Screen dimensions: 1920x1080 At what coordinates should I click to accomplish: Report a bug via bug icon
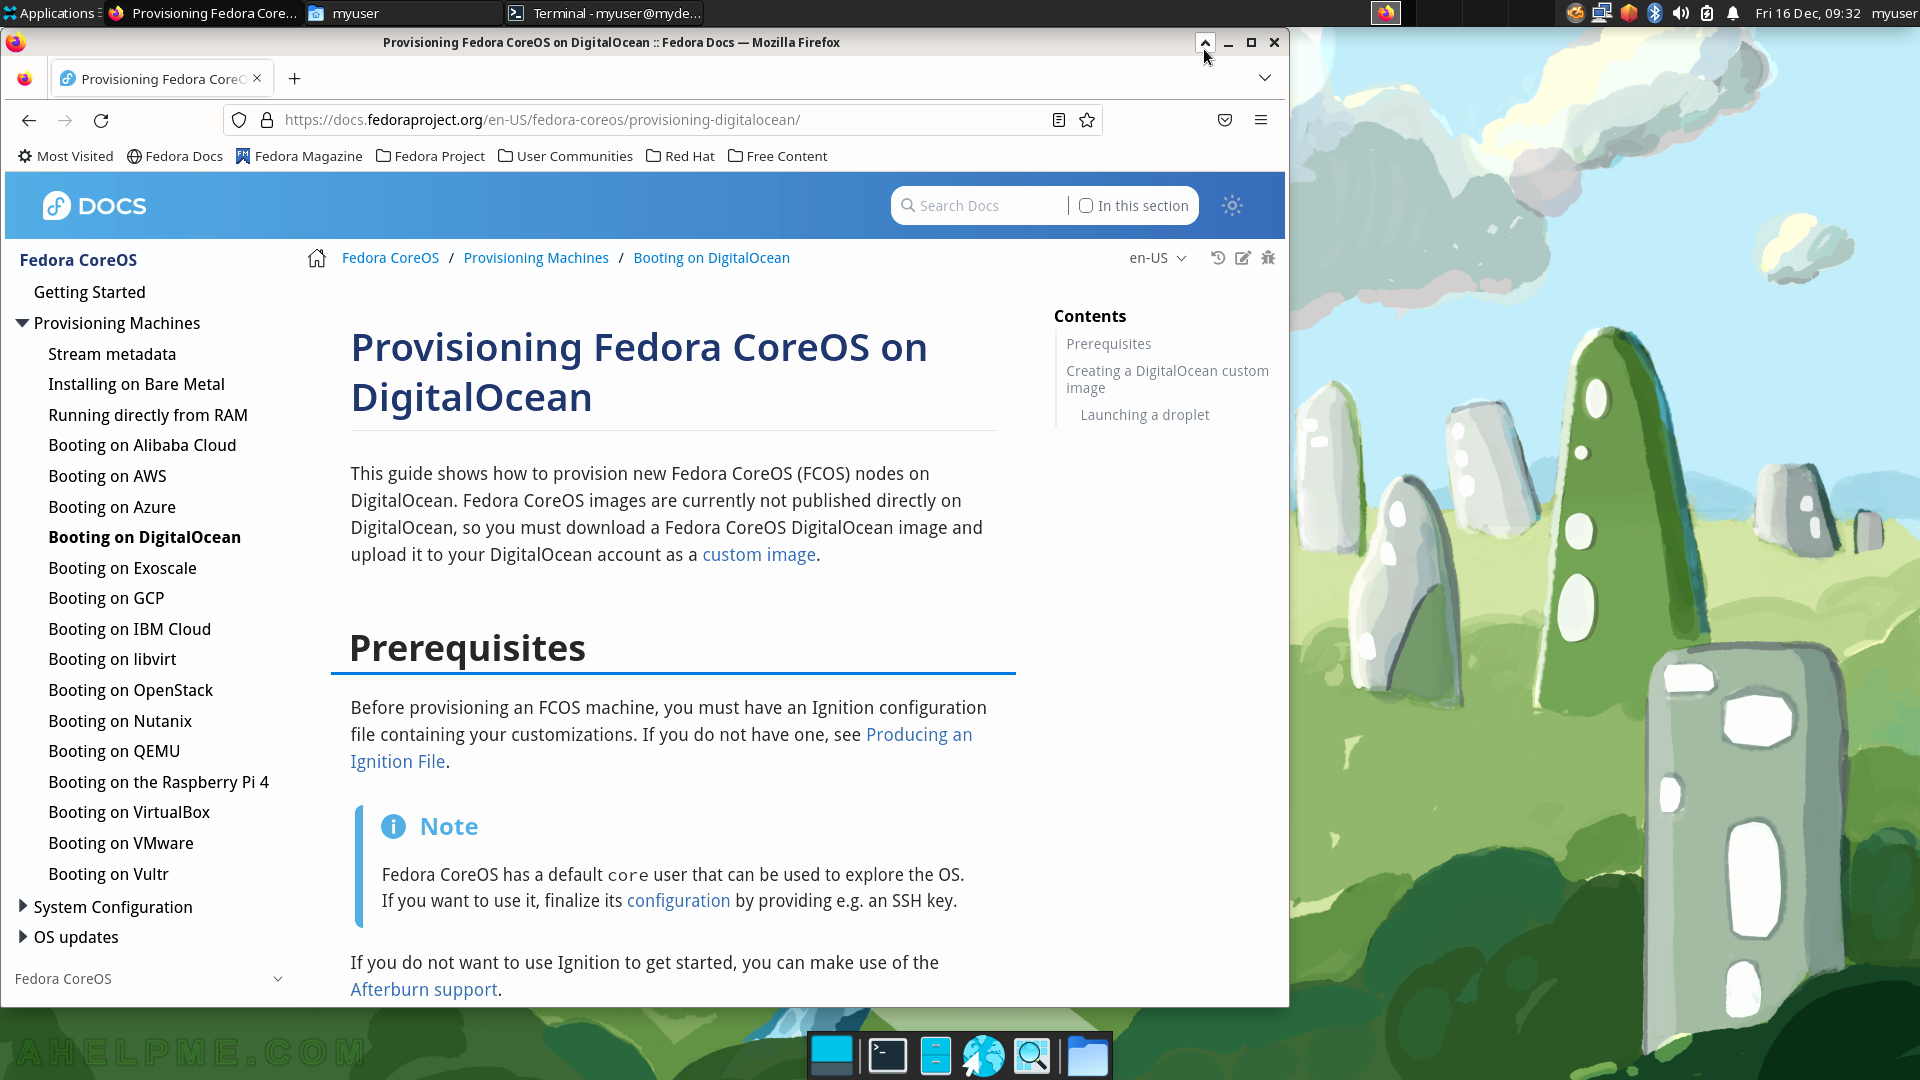tap(1268, 258)
